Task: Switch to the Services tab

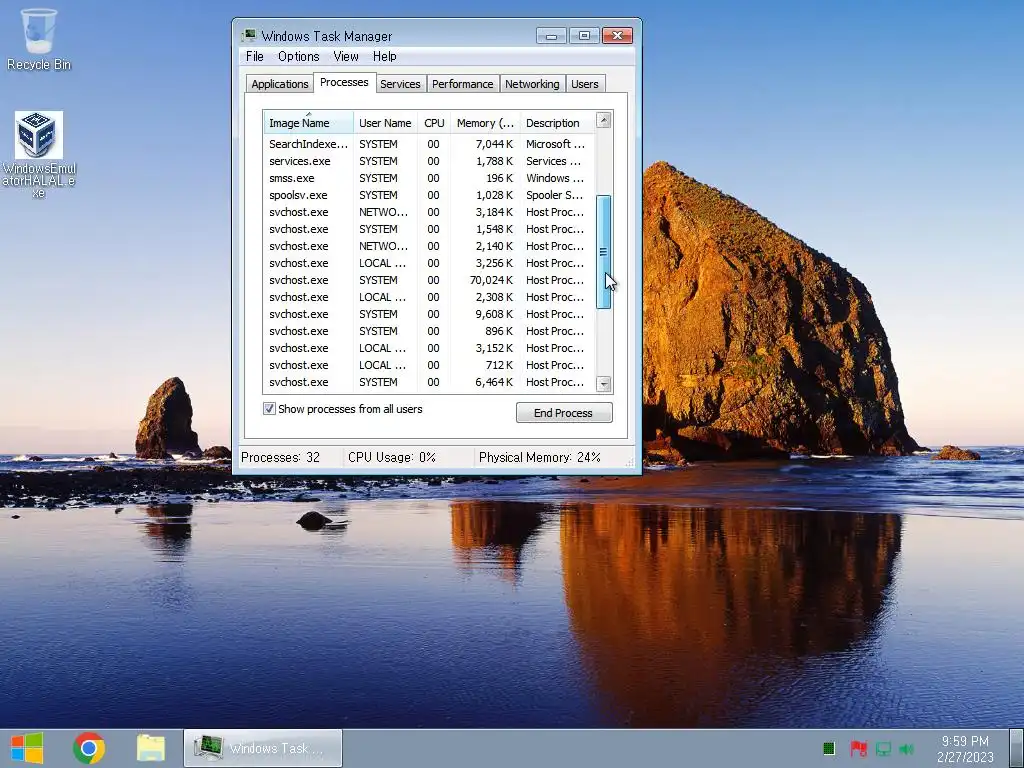Action: [400, 84]
